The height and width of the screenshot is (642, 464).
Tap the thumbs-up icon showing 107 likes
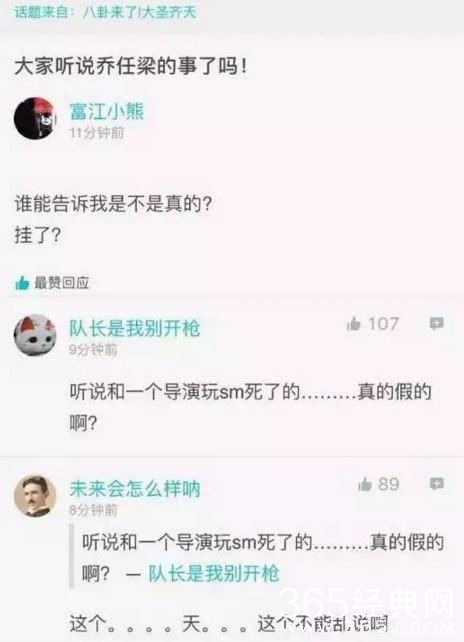tap(353, 324)
